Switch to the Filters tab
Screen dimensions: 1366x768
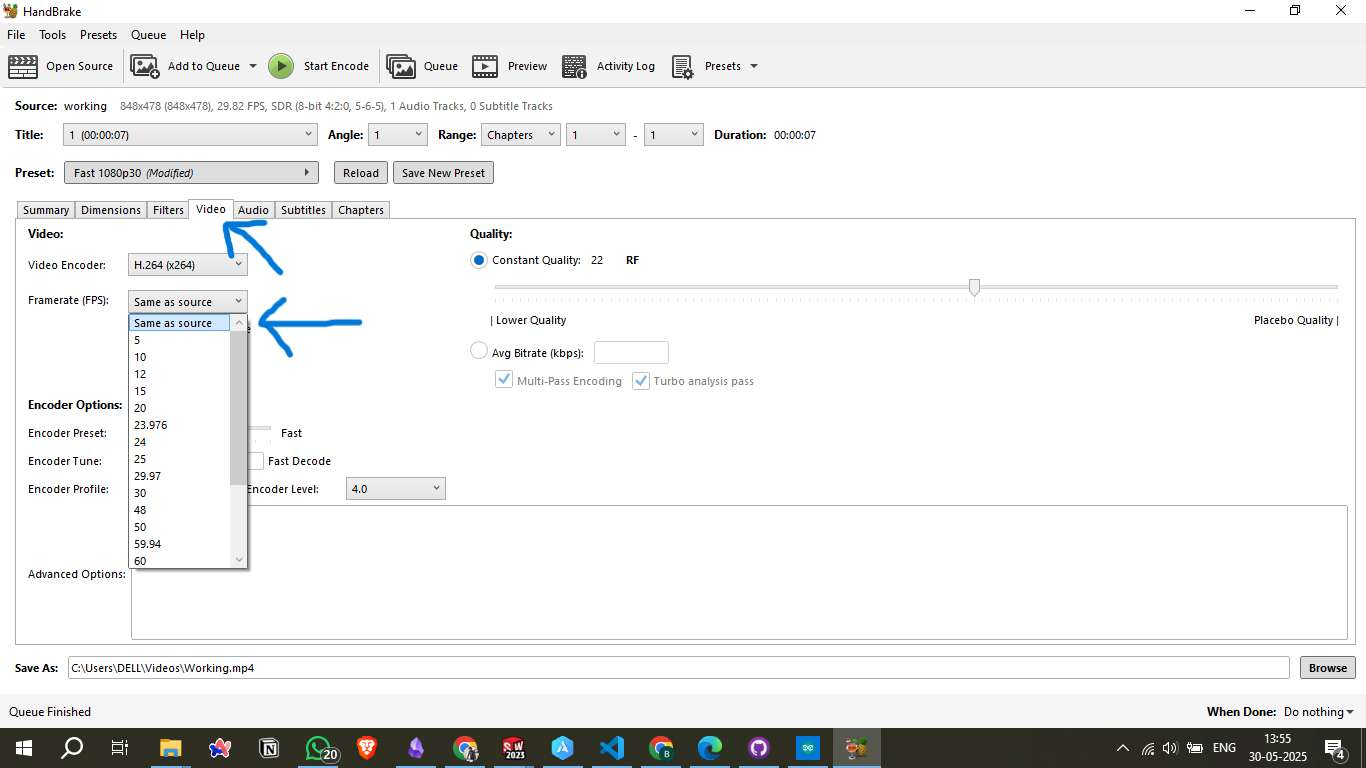pyautogui.click(x=168, y=210)
